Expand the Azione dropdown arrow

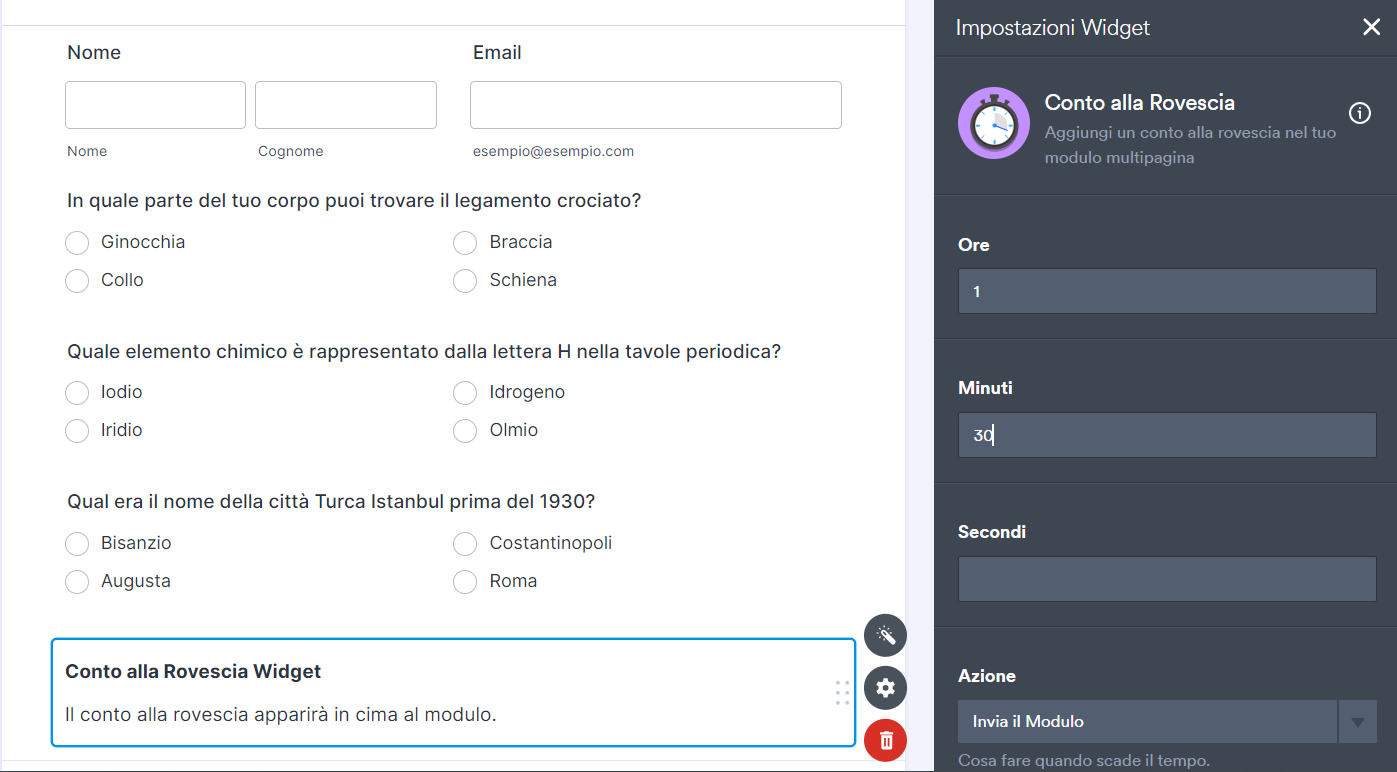click(x=1357, y=721)
